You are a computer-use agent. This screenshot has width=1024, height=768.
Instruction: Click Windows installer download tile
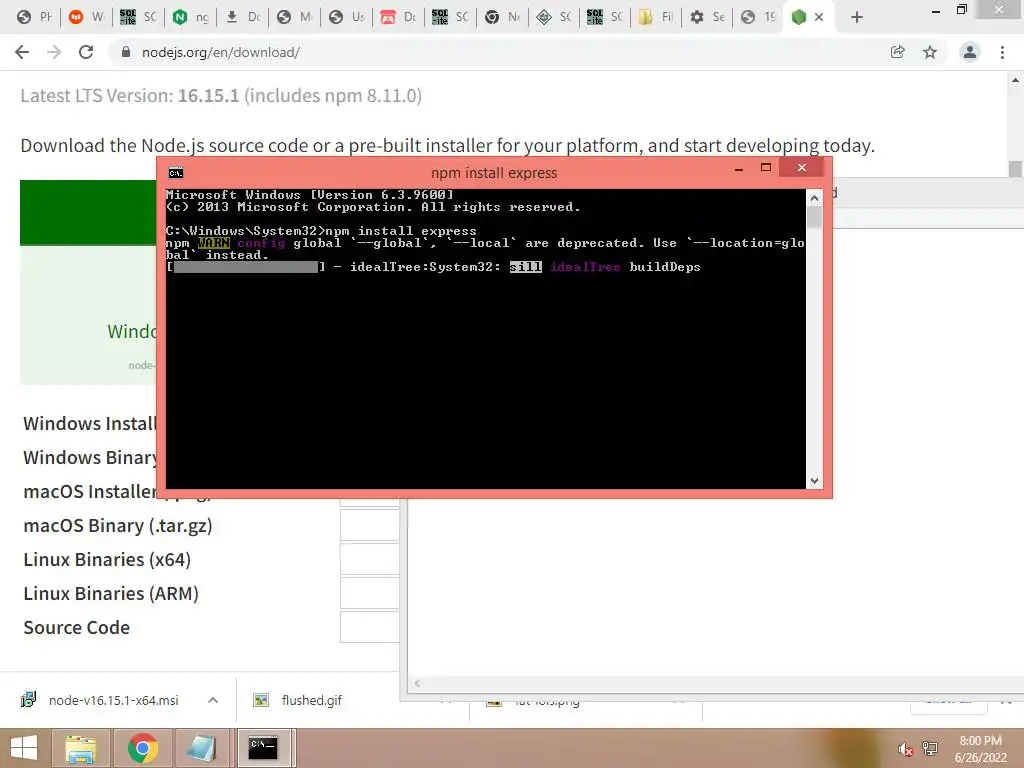(88, 315)
